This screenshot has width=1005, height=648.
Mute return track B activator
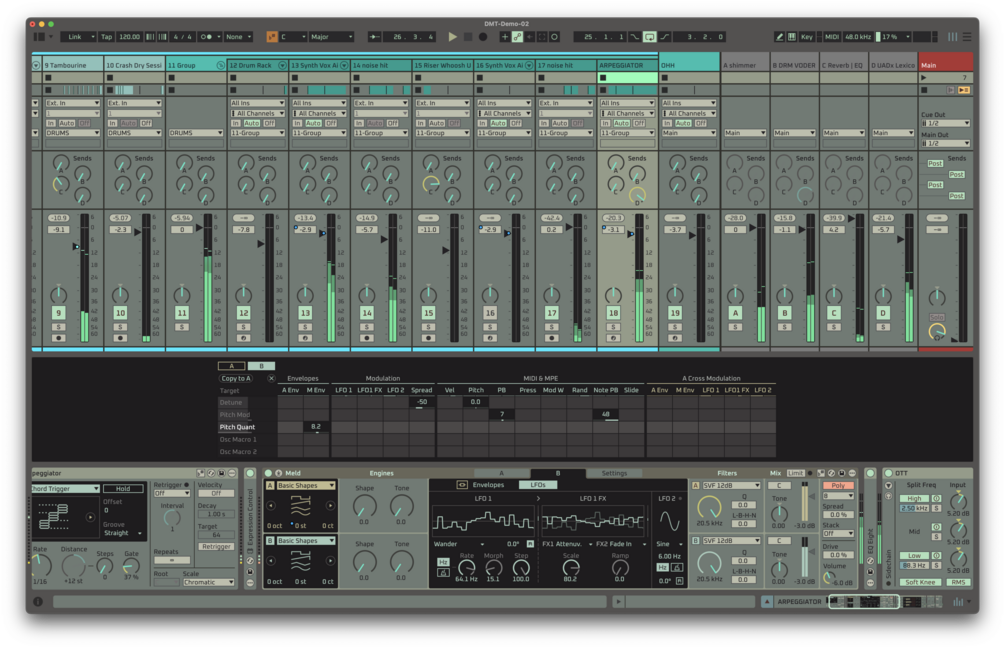[785, 313]
